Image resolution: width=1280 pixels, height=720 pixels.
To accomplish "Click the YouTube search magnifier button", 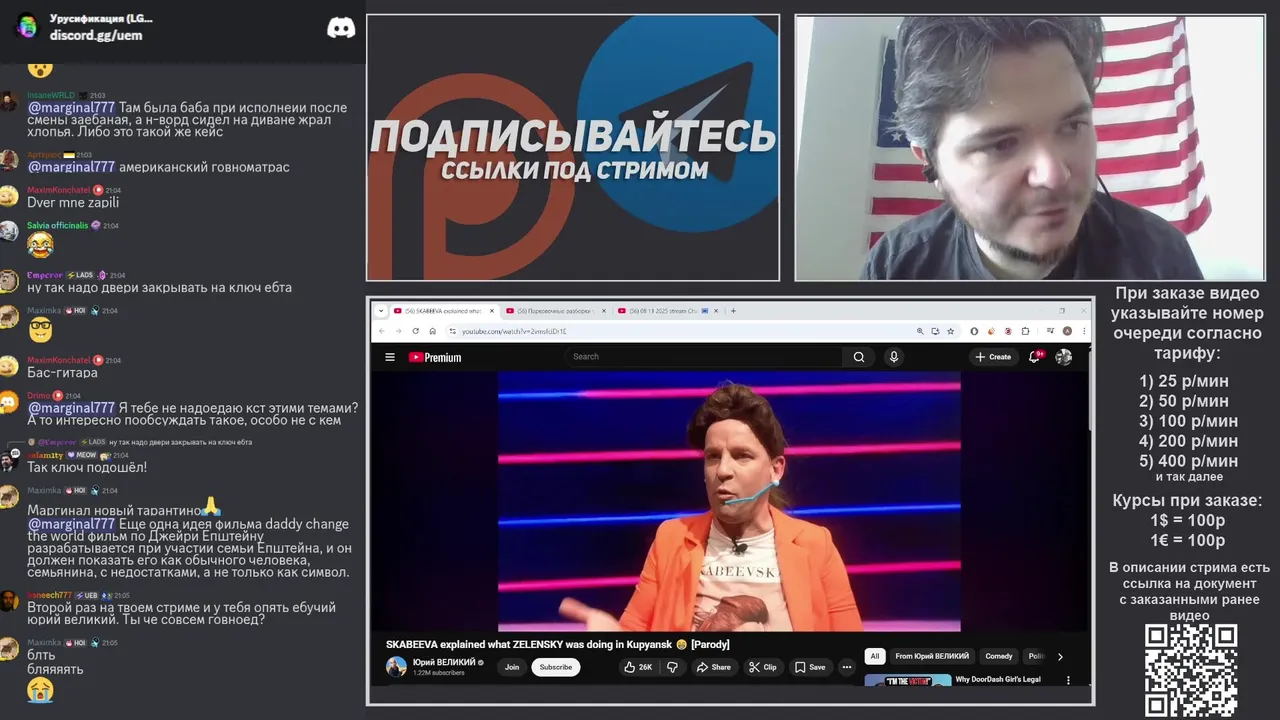I will (858, 357).
